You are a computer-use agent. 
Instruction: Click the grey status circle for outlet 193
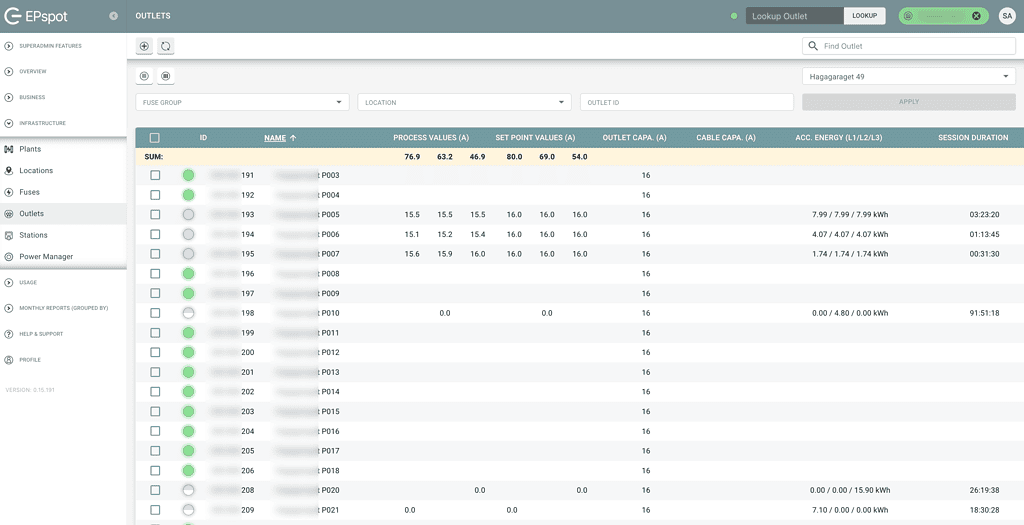[189, 214]
